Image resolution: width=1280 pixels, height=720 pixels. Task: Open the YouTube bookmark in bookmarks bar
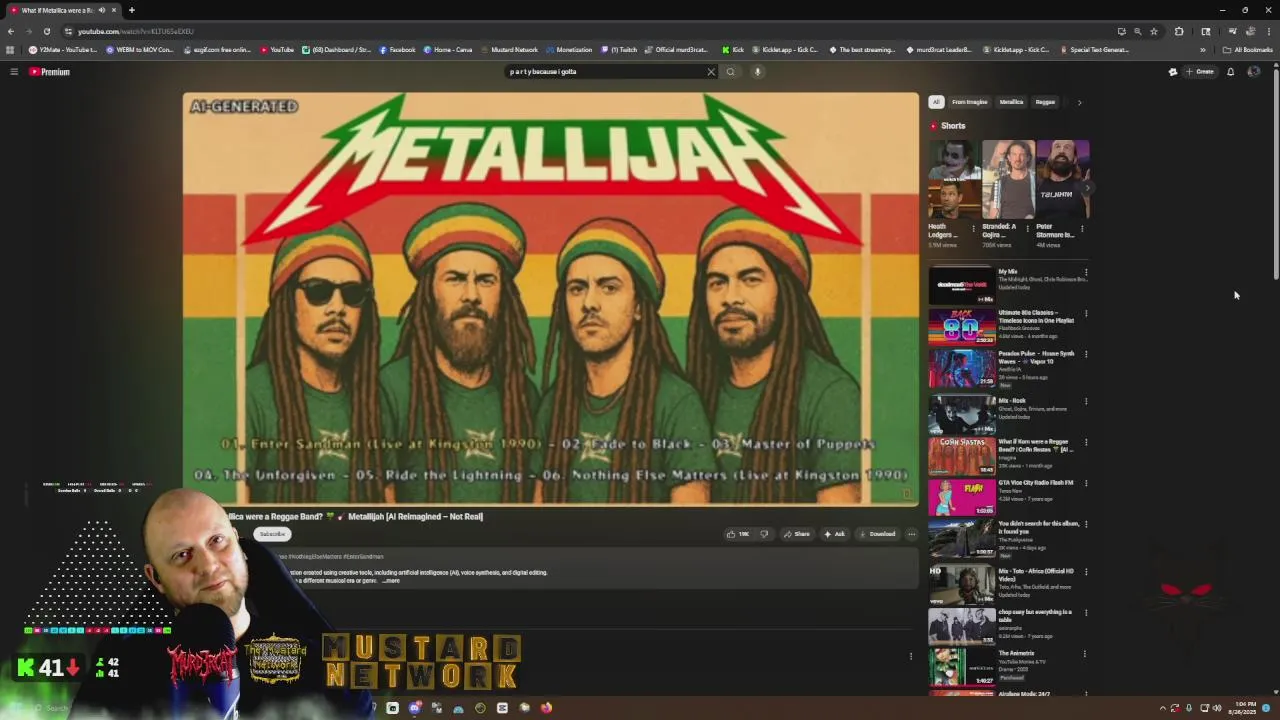(x=277, y=50)
